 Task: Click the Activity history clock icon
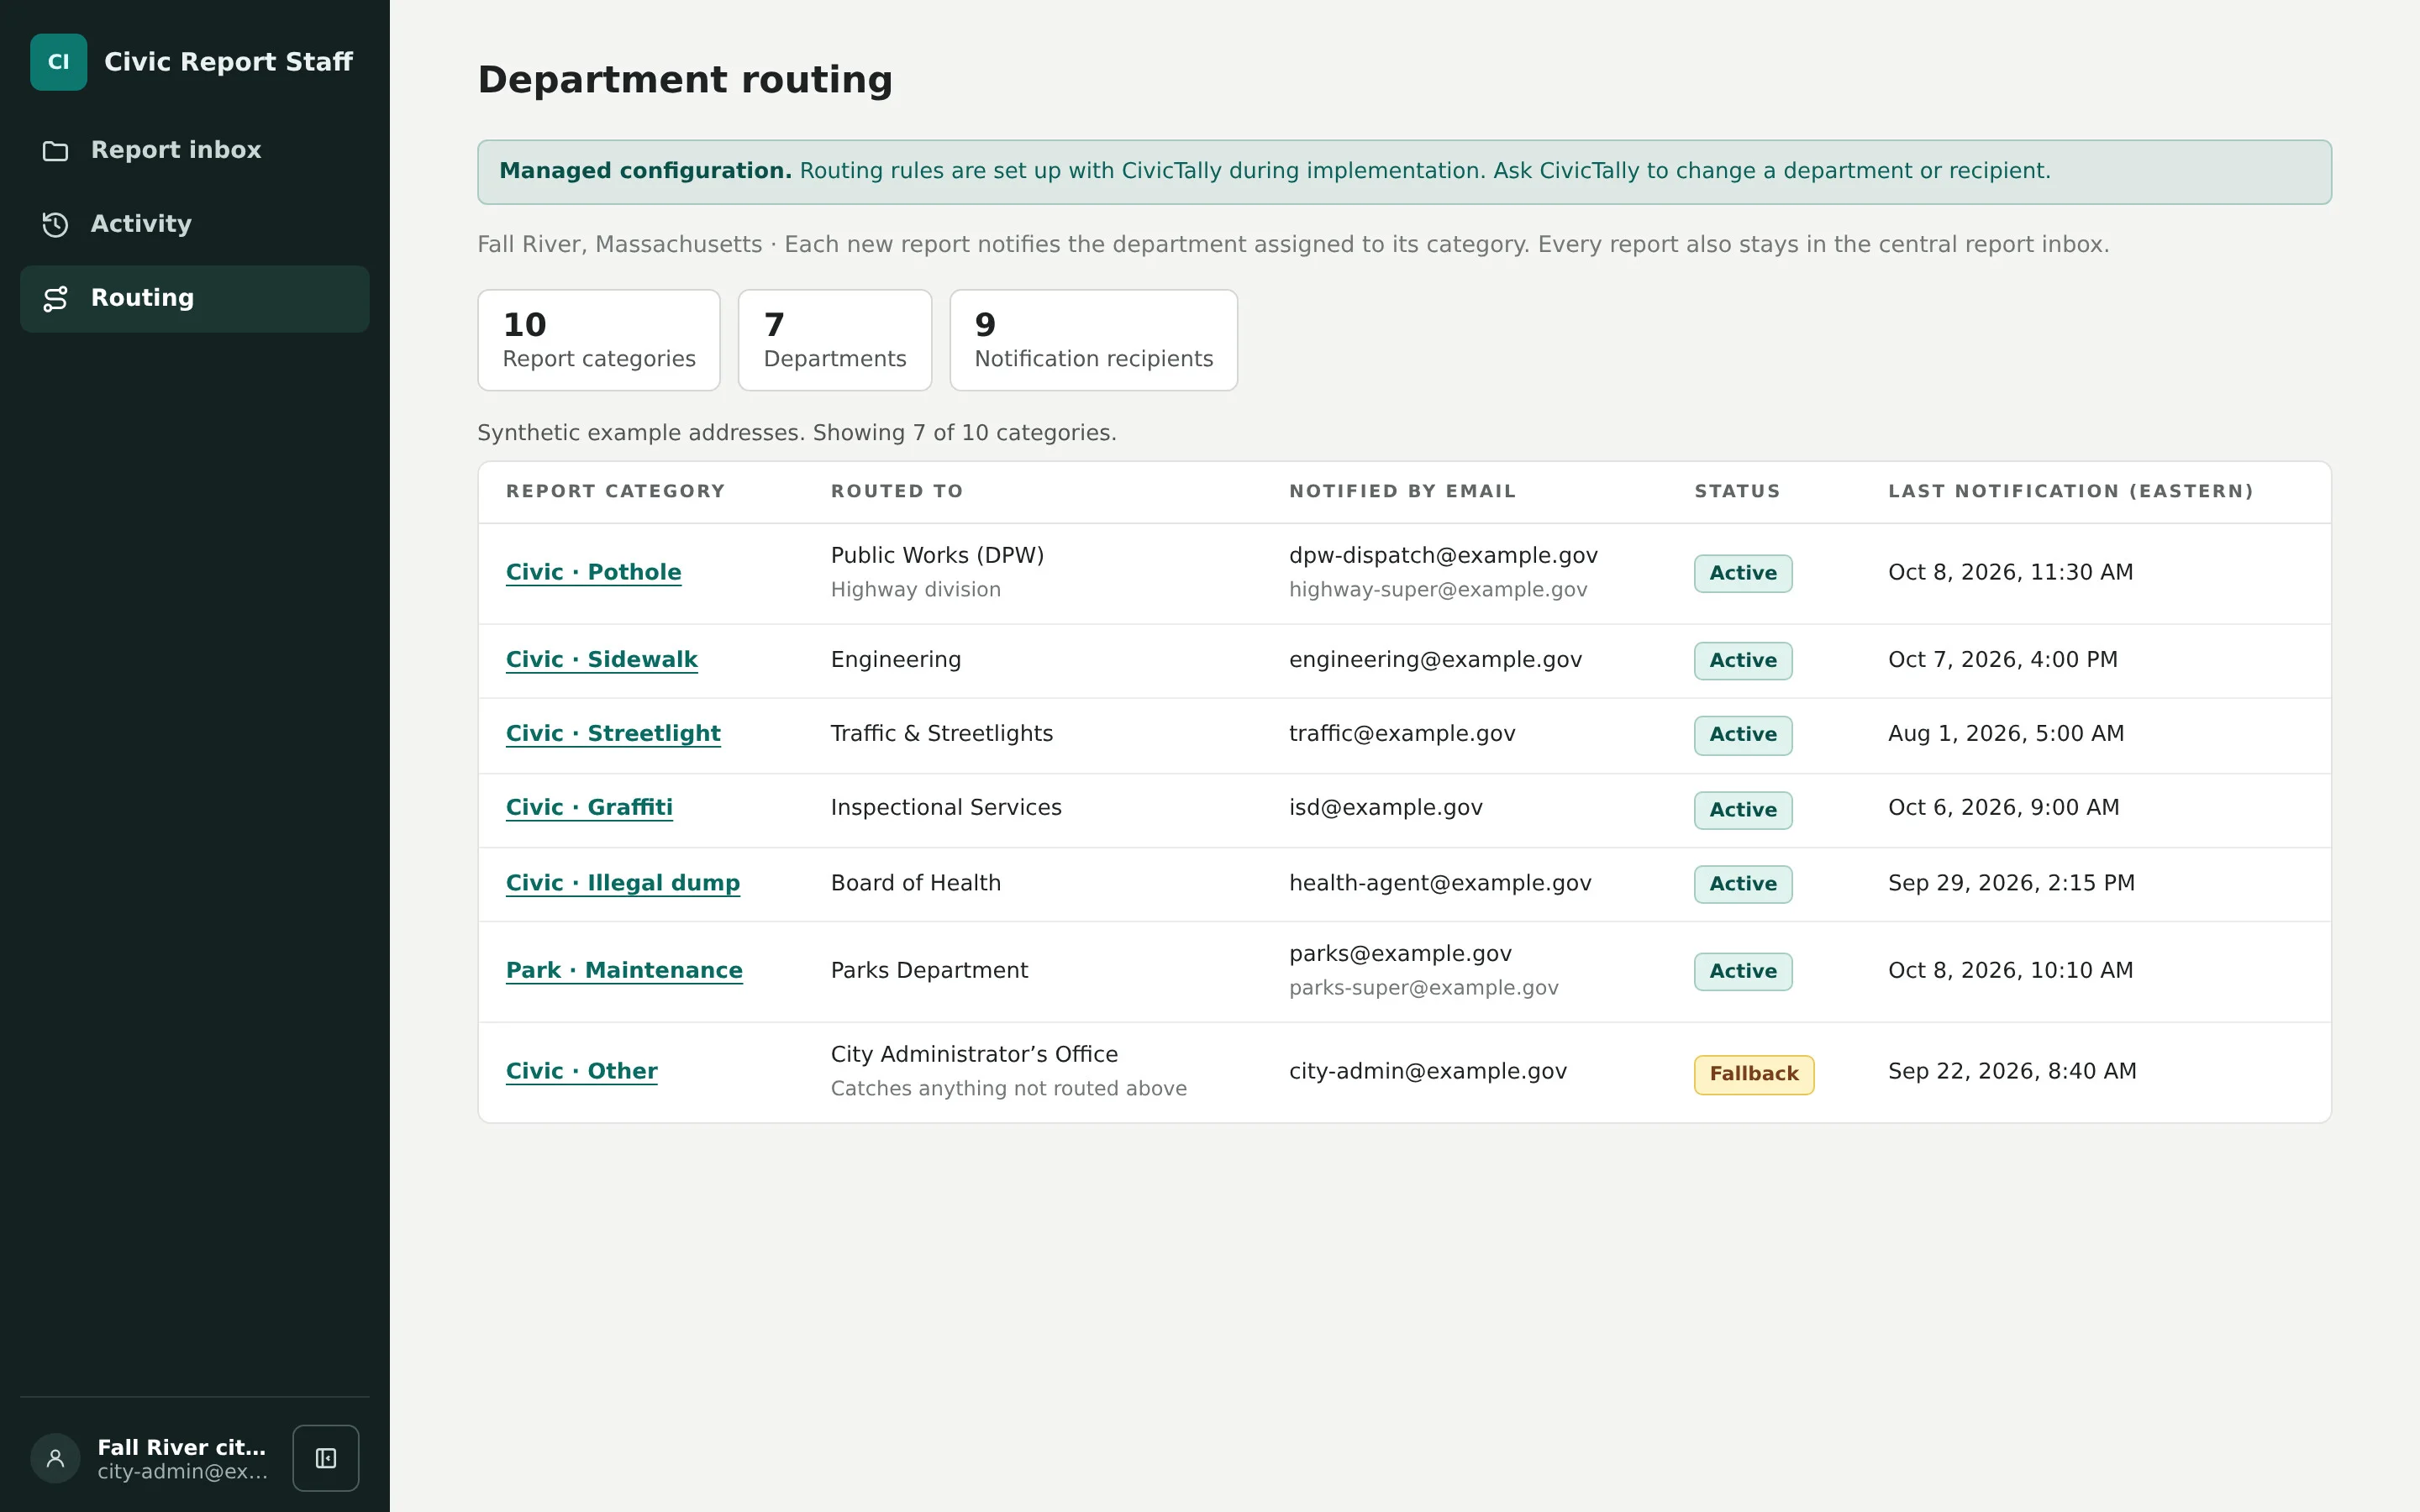56,225
